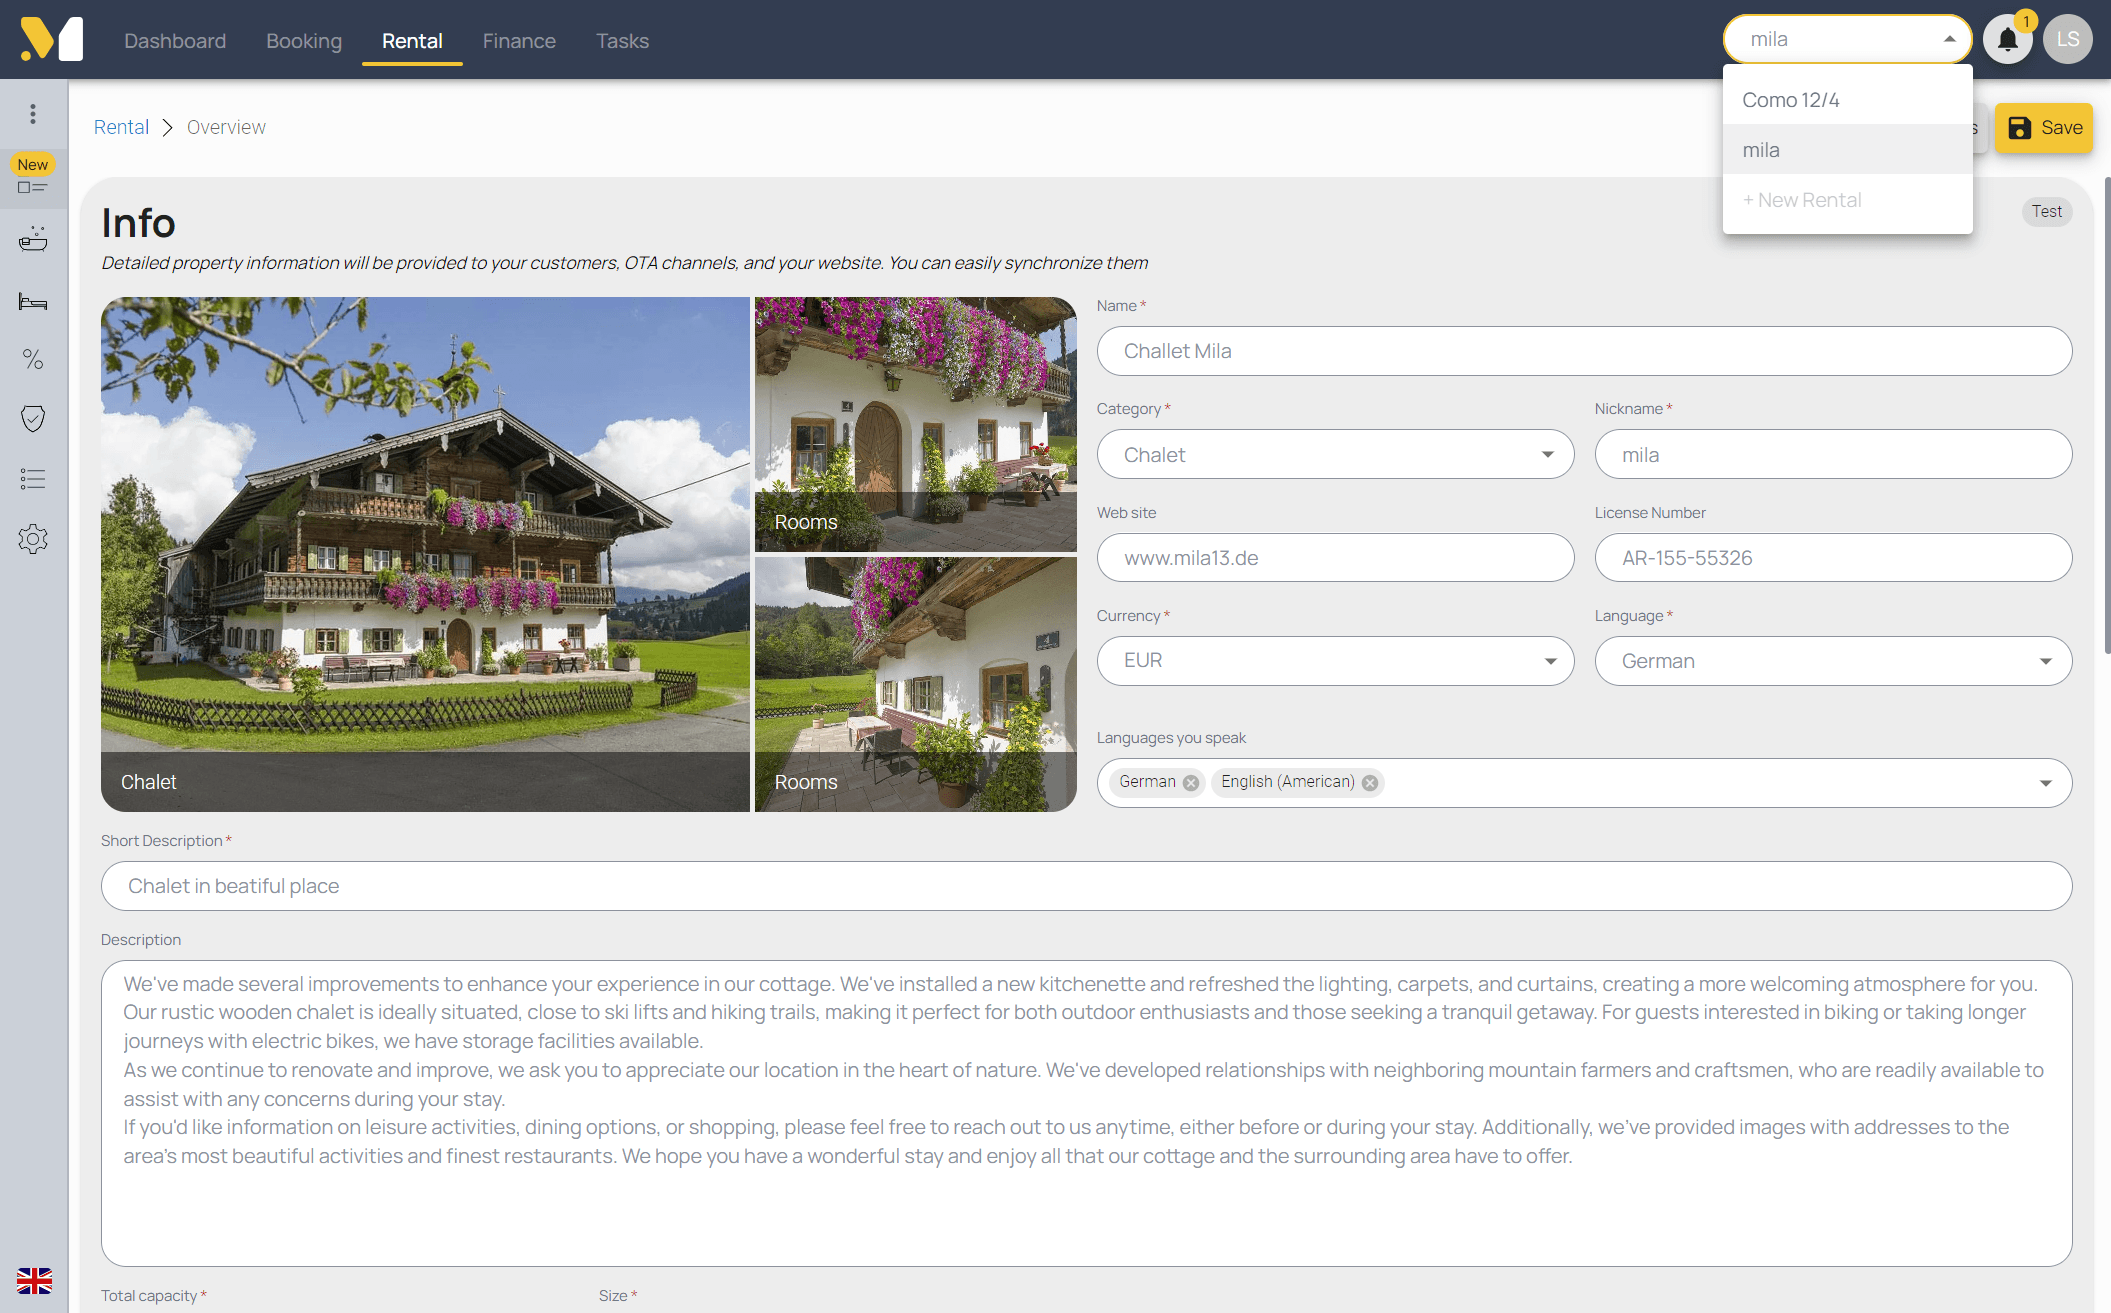Switch to the Finance tab

519,41
